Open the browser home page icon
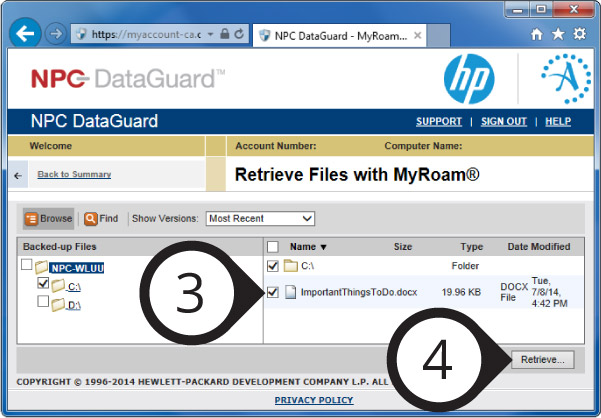601x418 pixels. tap(537, 34)
